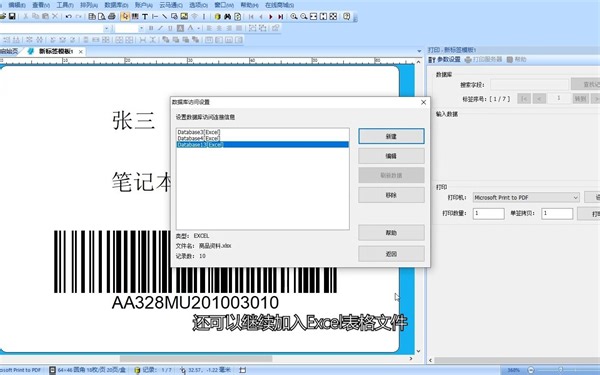Image resolution: width=600 pixels, height=375 pixels.
Task: Jump to last record arrow icon
Action: point(280,16)
